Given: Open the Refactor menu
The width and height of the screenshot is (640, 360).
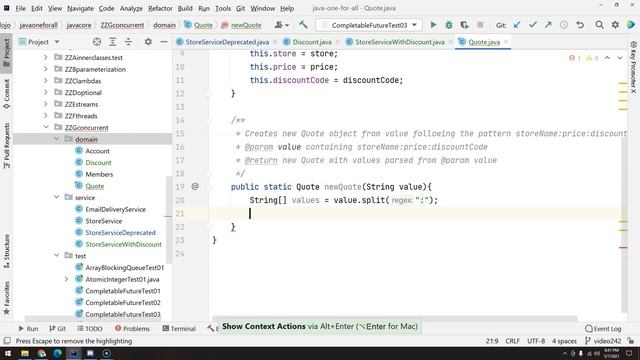Looking at the screenshot, I should pyautogui.click(x=160, y=8).
